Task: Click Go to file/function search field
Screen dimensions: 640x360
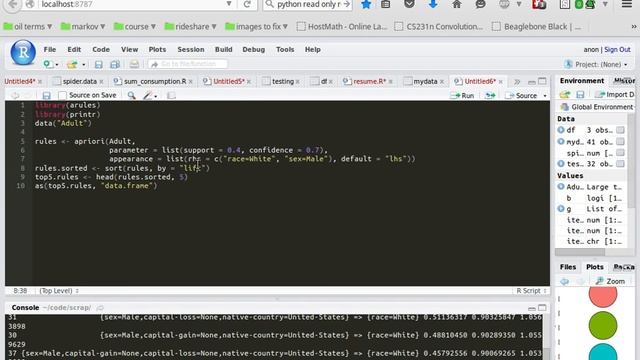Action: point(188,64)
